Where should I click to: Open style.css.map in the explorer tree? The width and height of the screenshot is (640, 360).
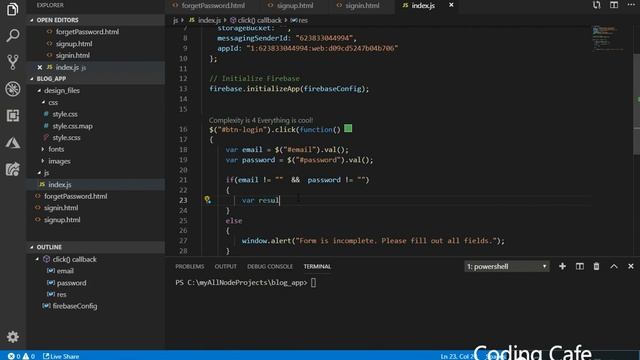coord(72,126)
